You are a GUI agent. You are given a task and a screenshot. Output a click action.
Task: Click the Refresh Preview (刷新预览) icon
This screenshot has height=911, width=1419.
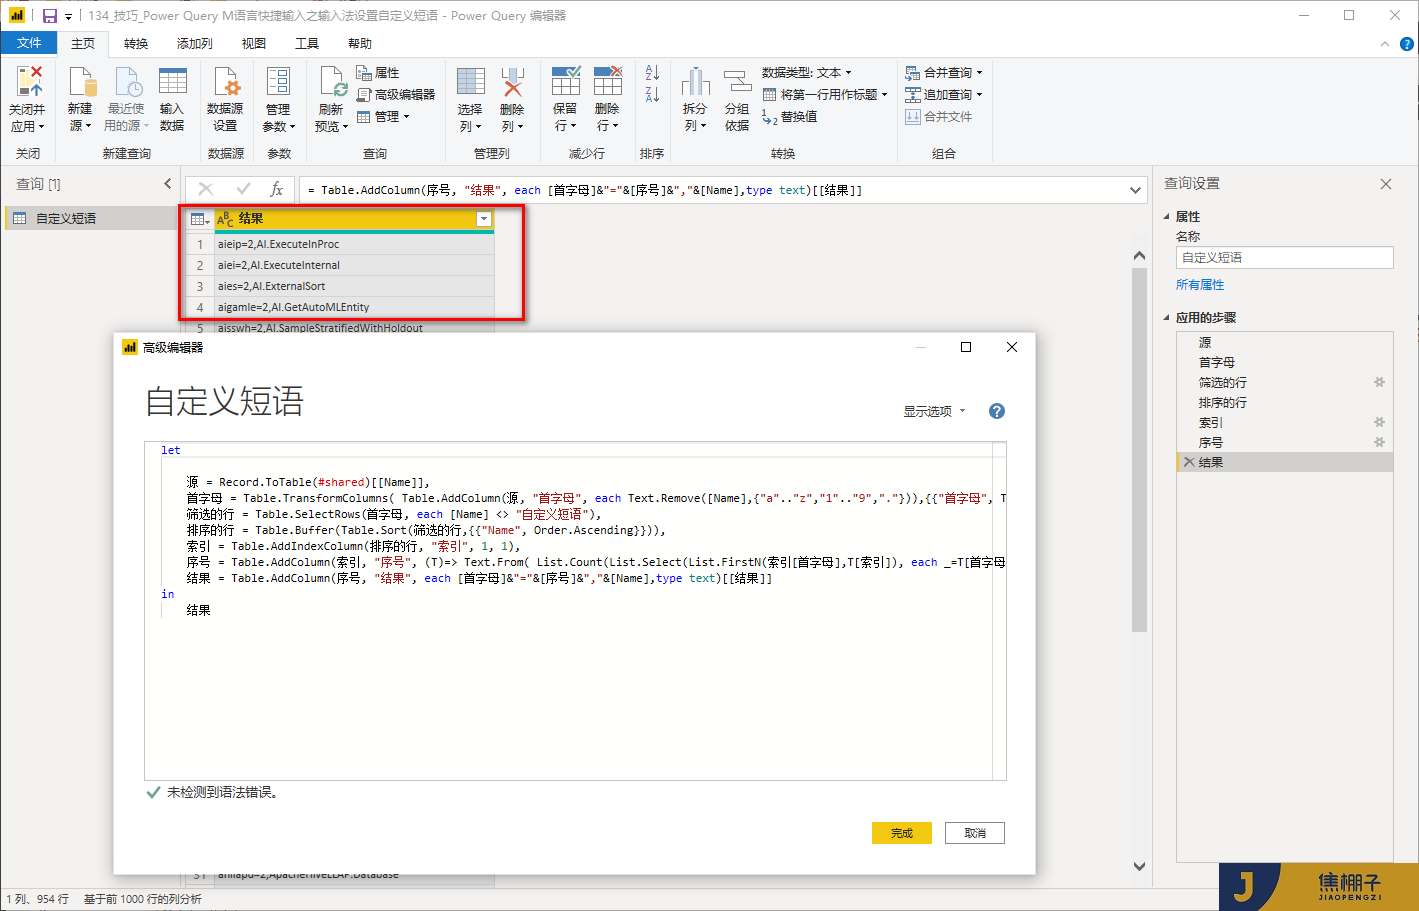[x=331, y=82]
